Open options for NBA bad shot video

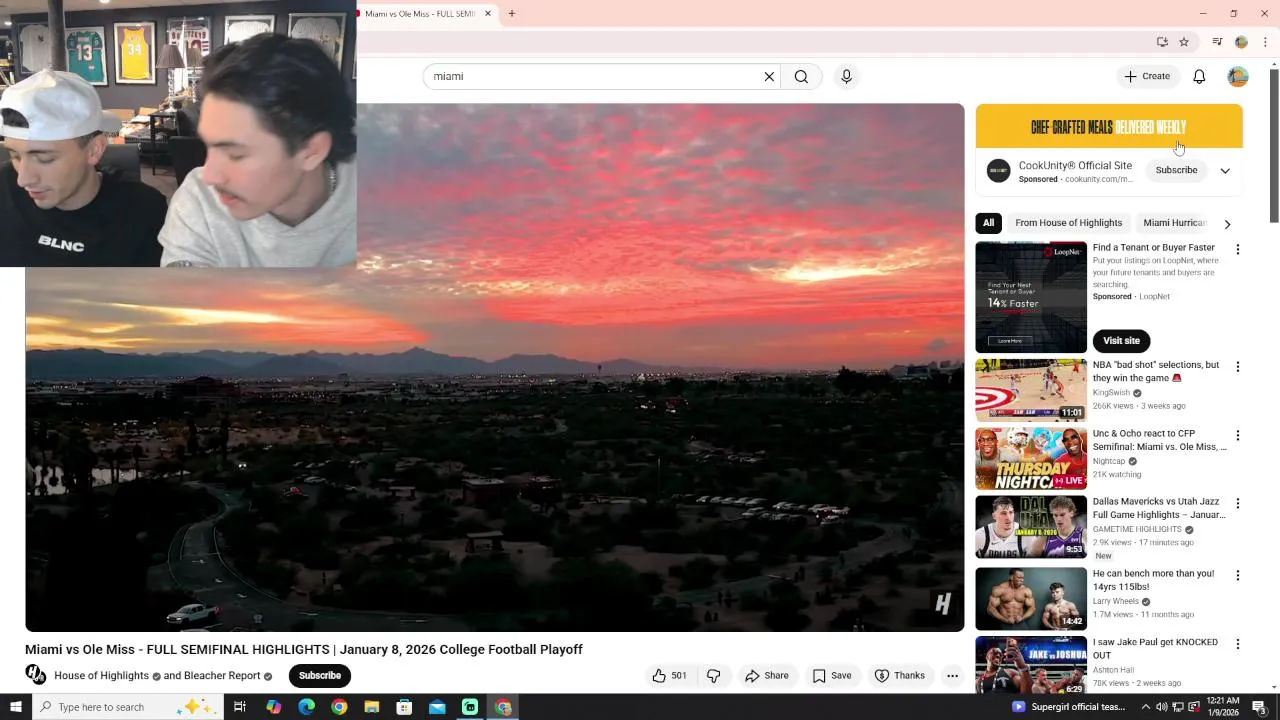pyautogui.click(x=1238, y=367)
